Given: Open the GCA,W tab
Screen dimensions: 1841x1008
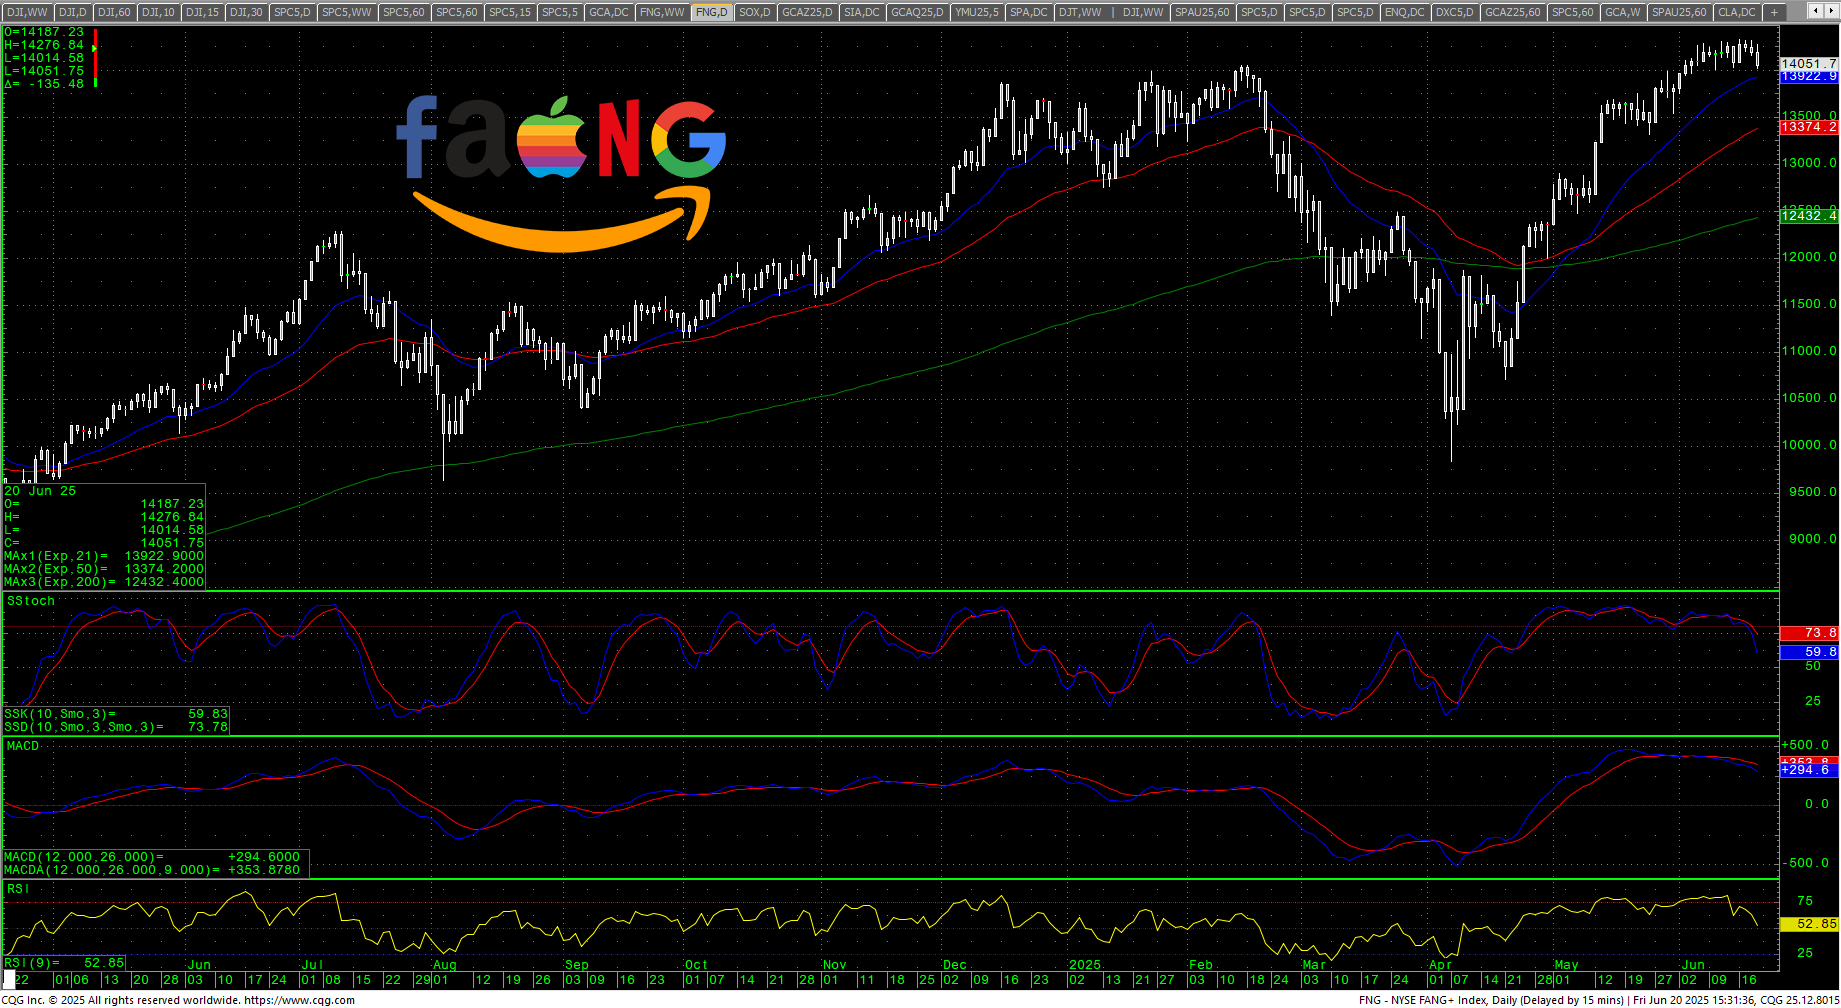Looking at the screenshot, I should point(1622,12).
